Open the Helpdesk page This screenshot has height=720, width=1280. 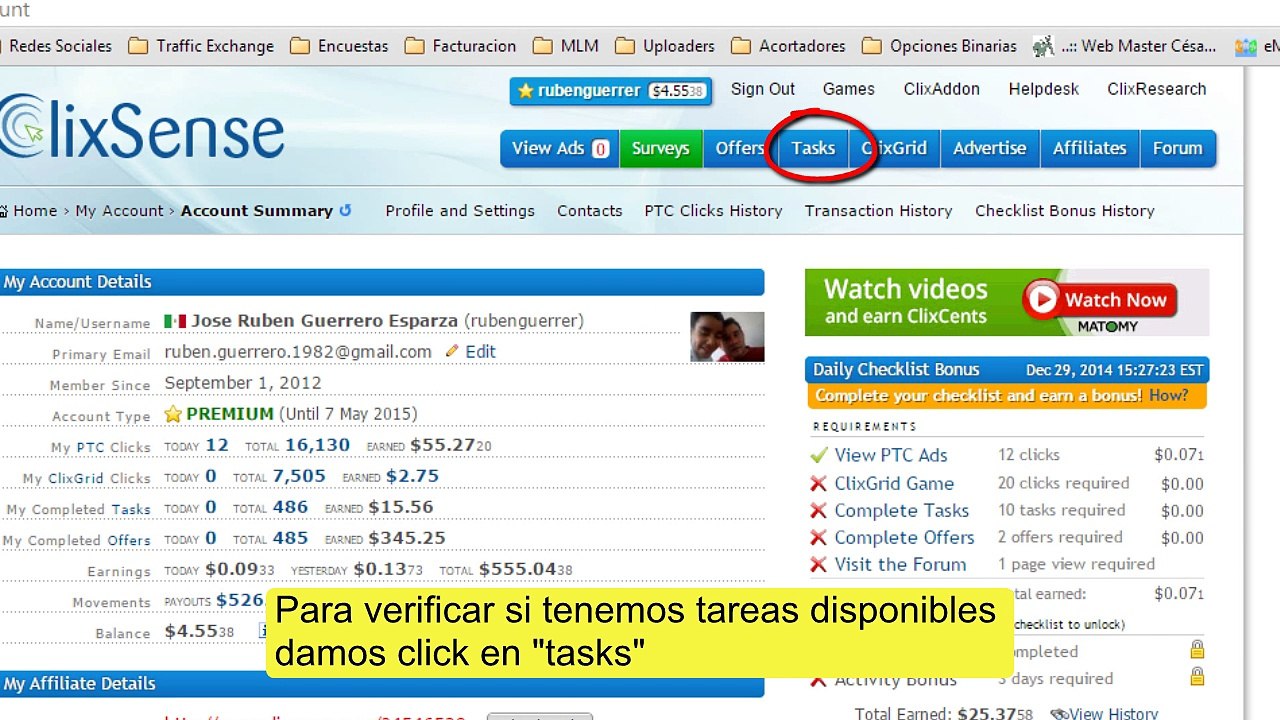pos(1044,89)
